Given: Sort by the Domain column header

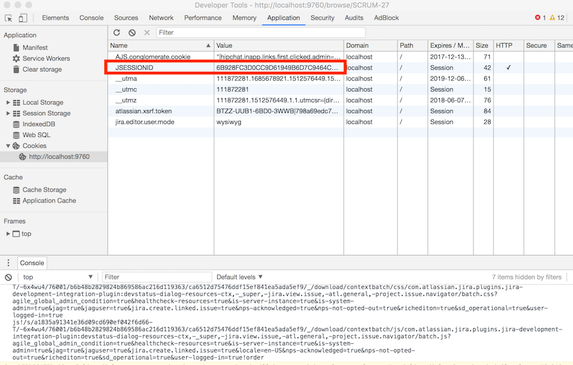Looking at the screenshot, I should tap(370, 46).
